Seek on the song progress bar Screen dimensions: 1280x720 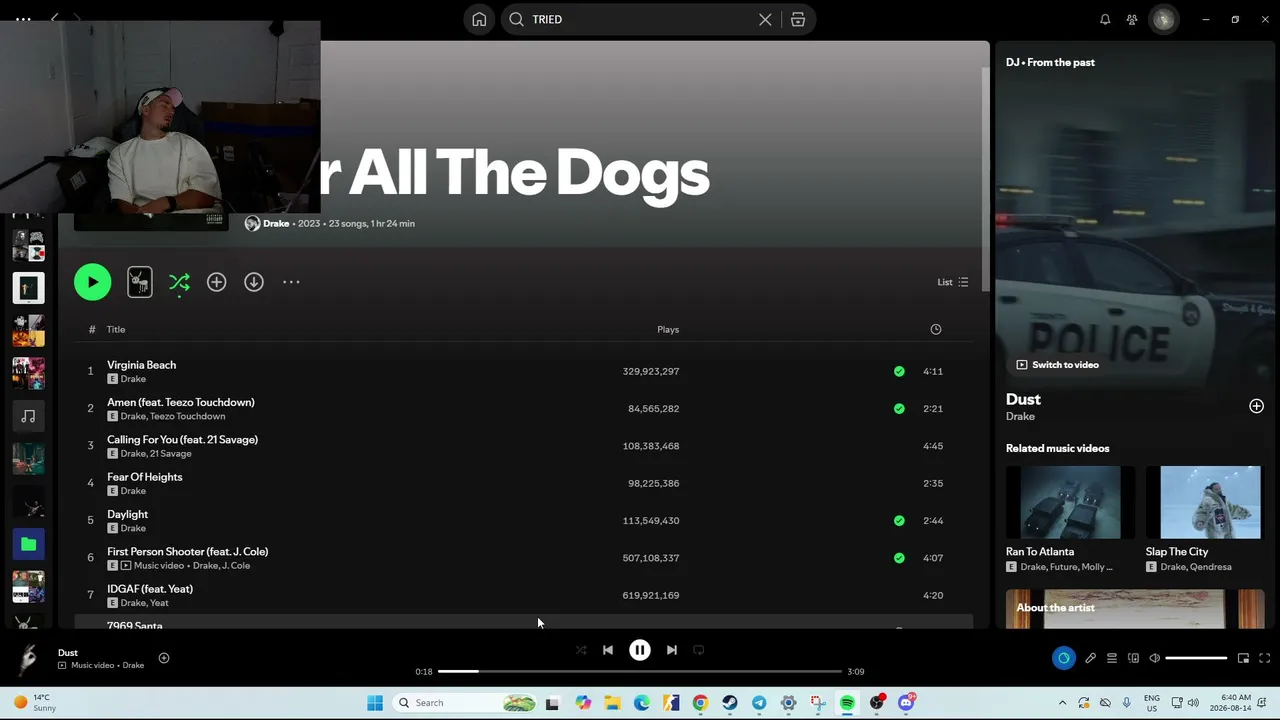coord(640,672)
